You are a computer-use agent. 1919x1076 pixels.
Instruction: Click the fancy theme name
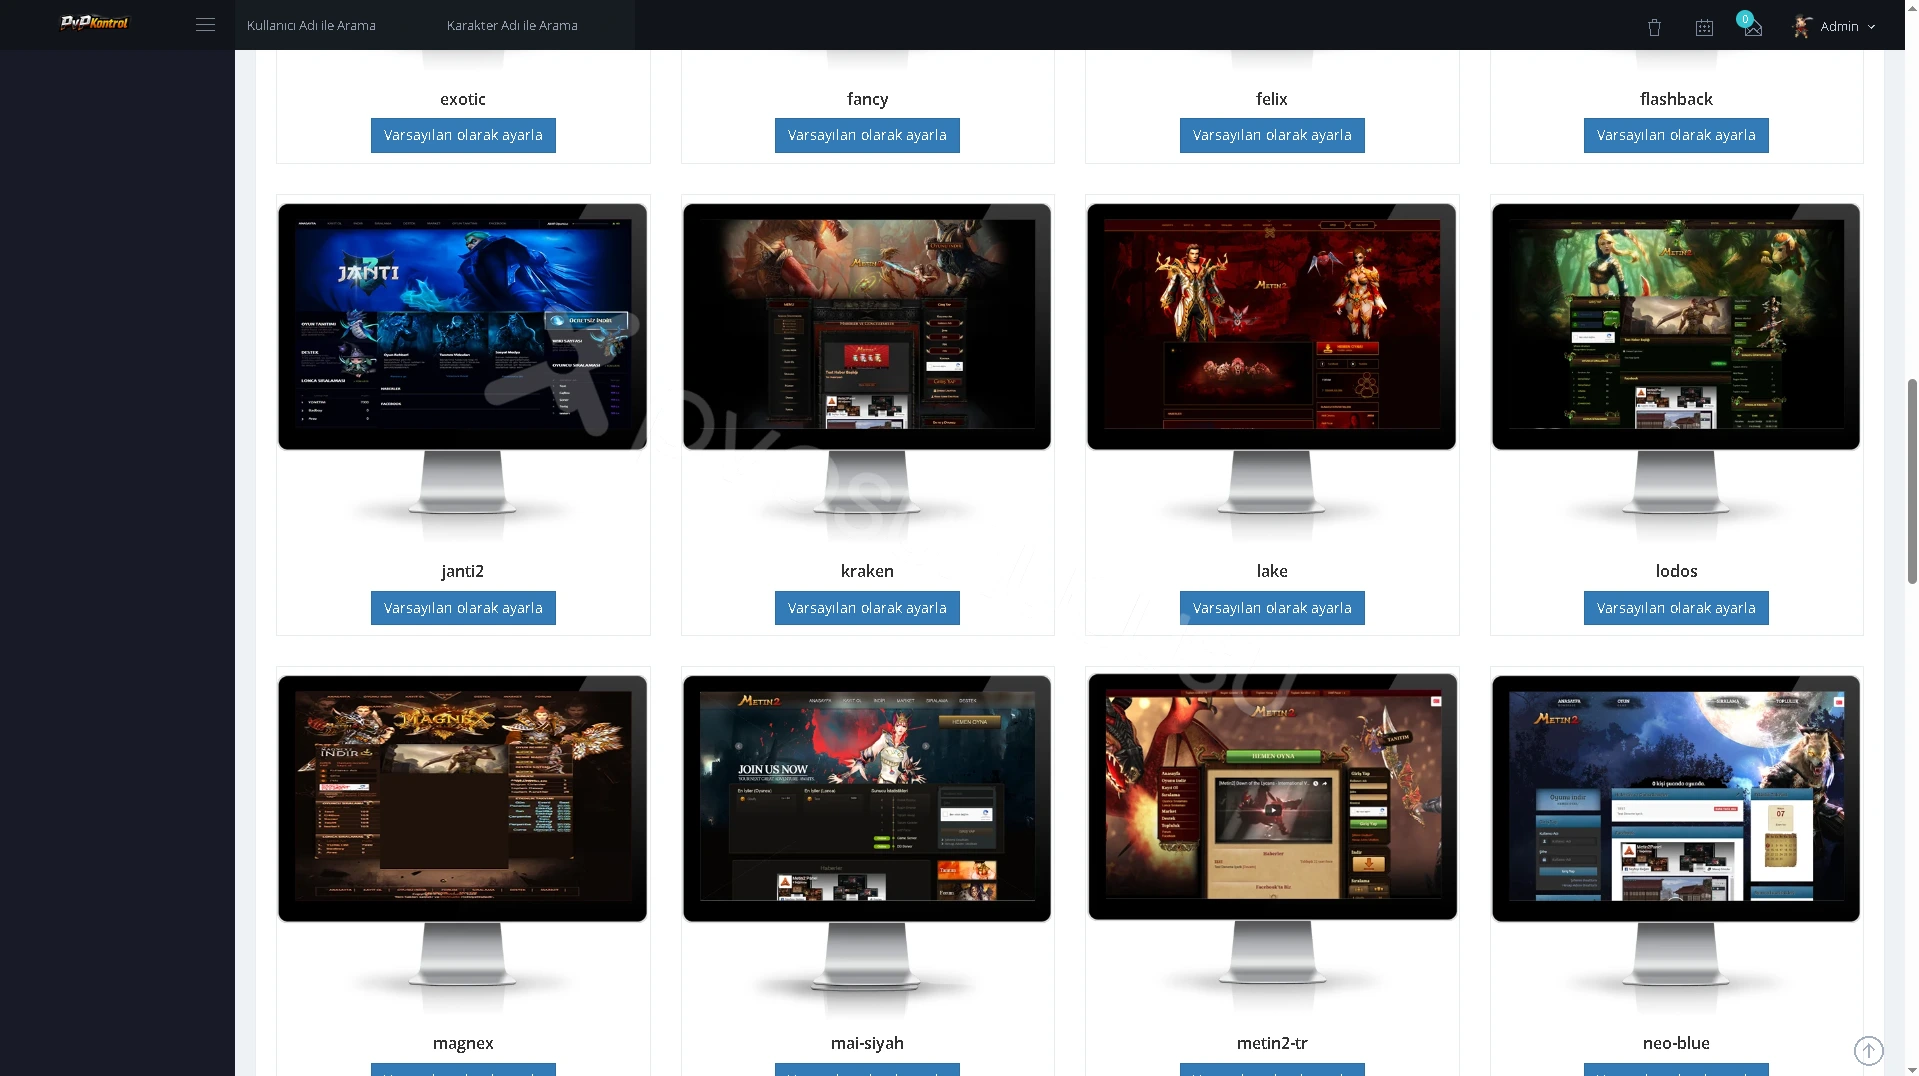coord(867,99)
